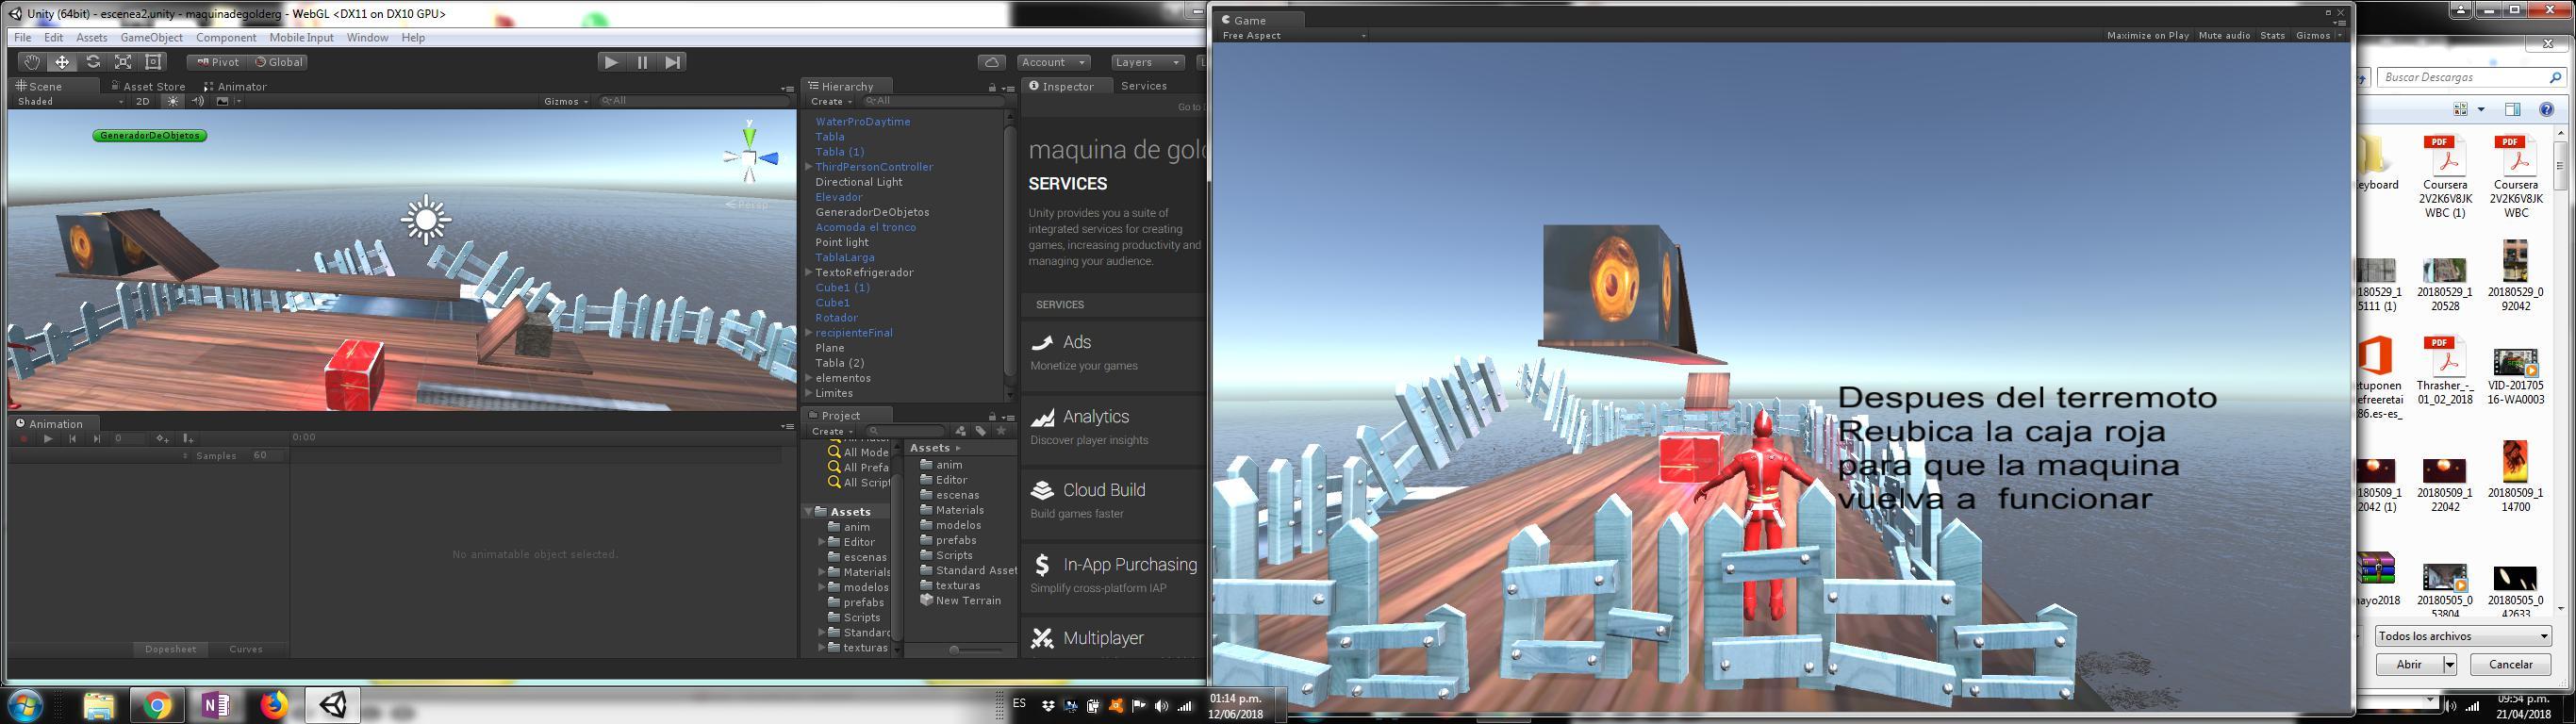
Task: Open the Shaded draw mode dropdown
Action: [x=70, y=101]
